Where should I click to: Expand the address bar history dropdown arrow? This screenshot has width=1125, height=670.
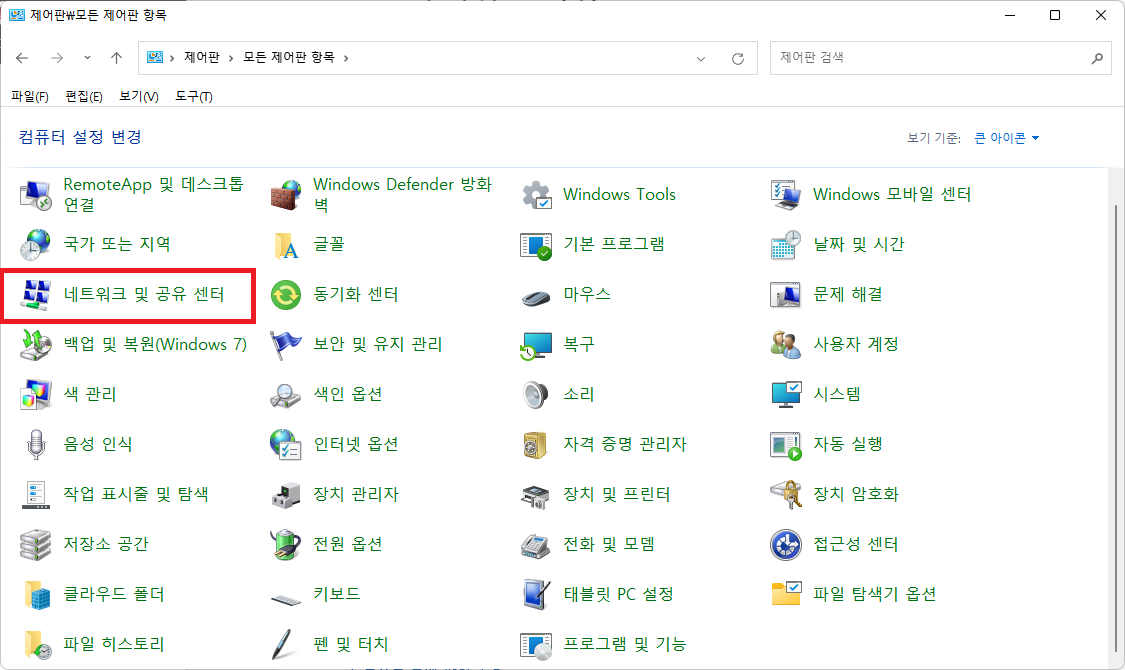(x=701, y=59)
